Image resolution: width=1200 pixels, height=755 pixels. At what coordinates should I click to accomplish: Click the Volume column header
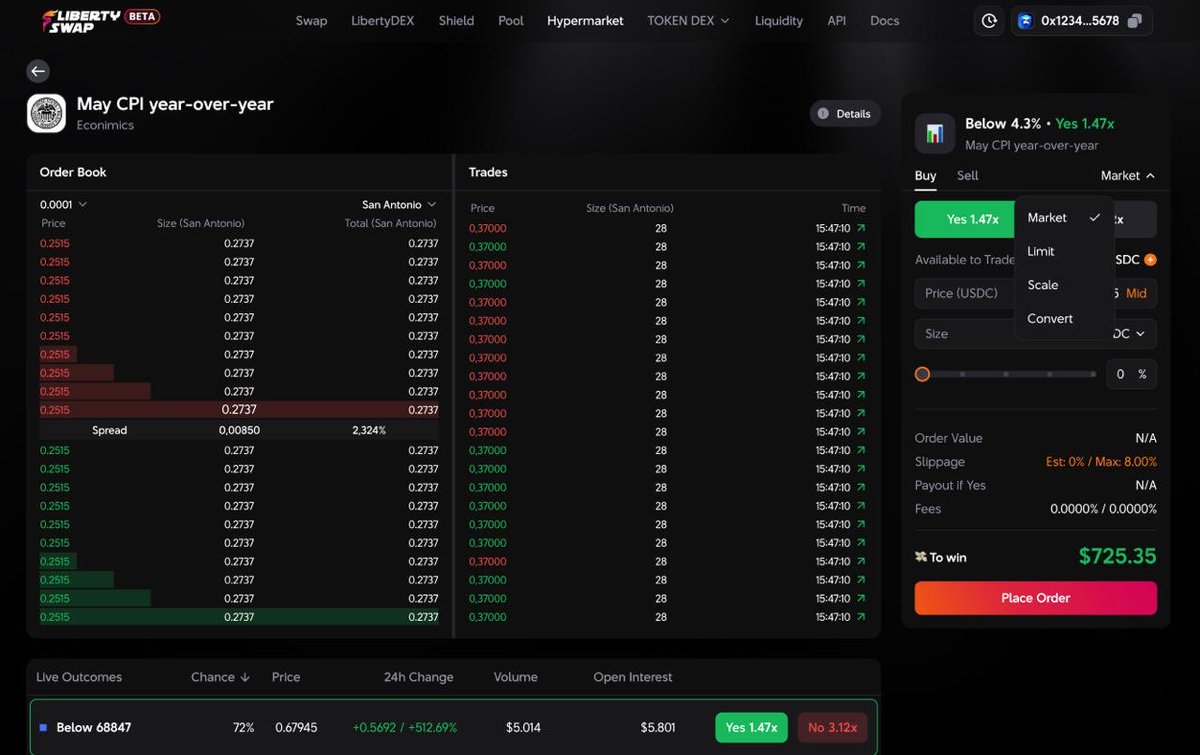coord(515,677)
